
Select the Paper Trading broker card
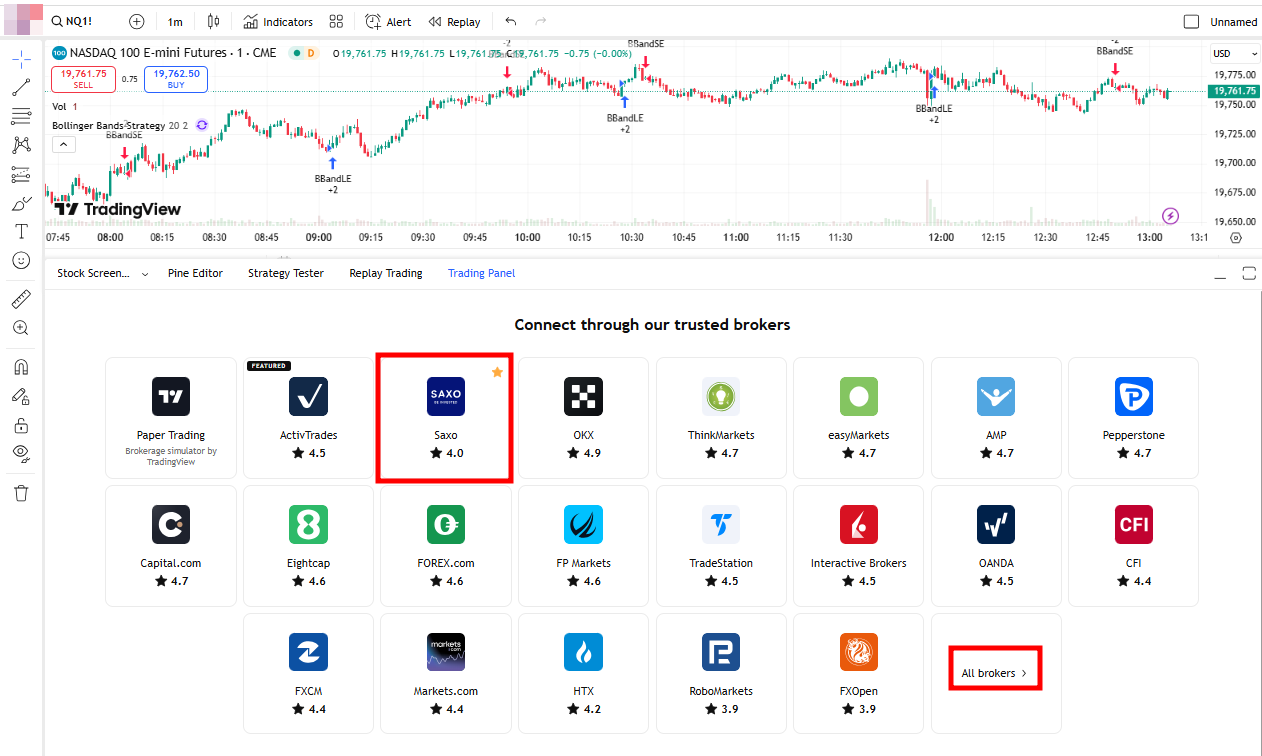click(x=171, y=418)
